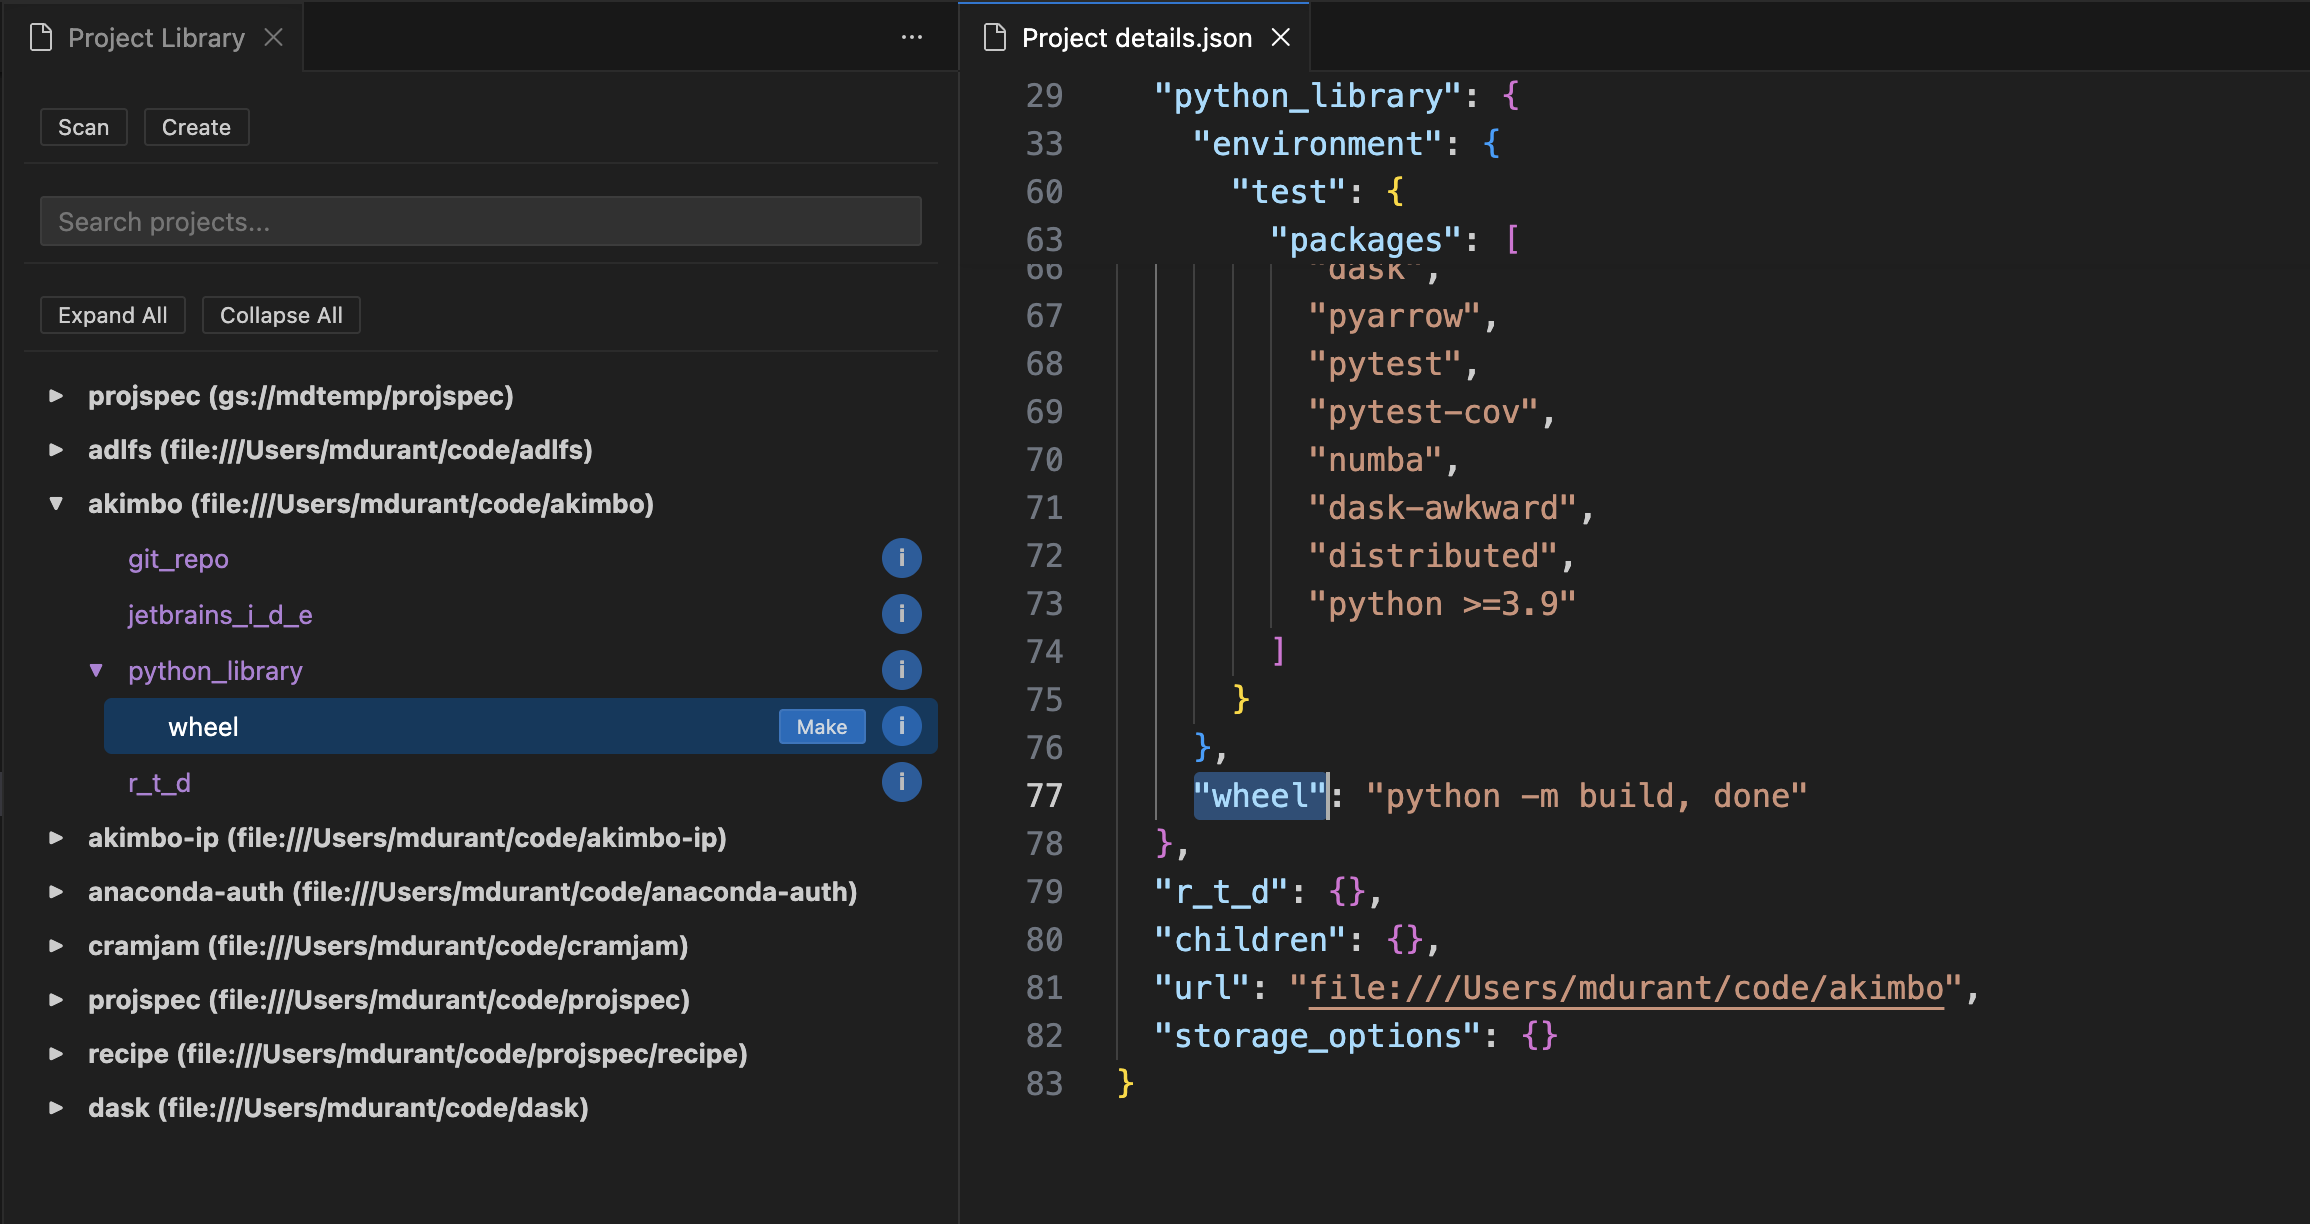Collapse the python_library tree node

click(x=96, y=670)
